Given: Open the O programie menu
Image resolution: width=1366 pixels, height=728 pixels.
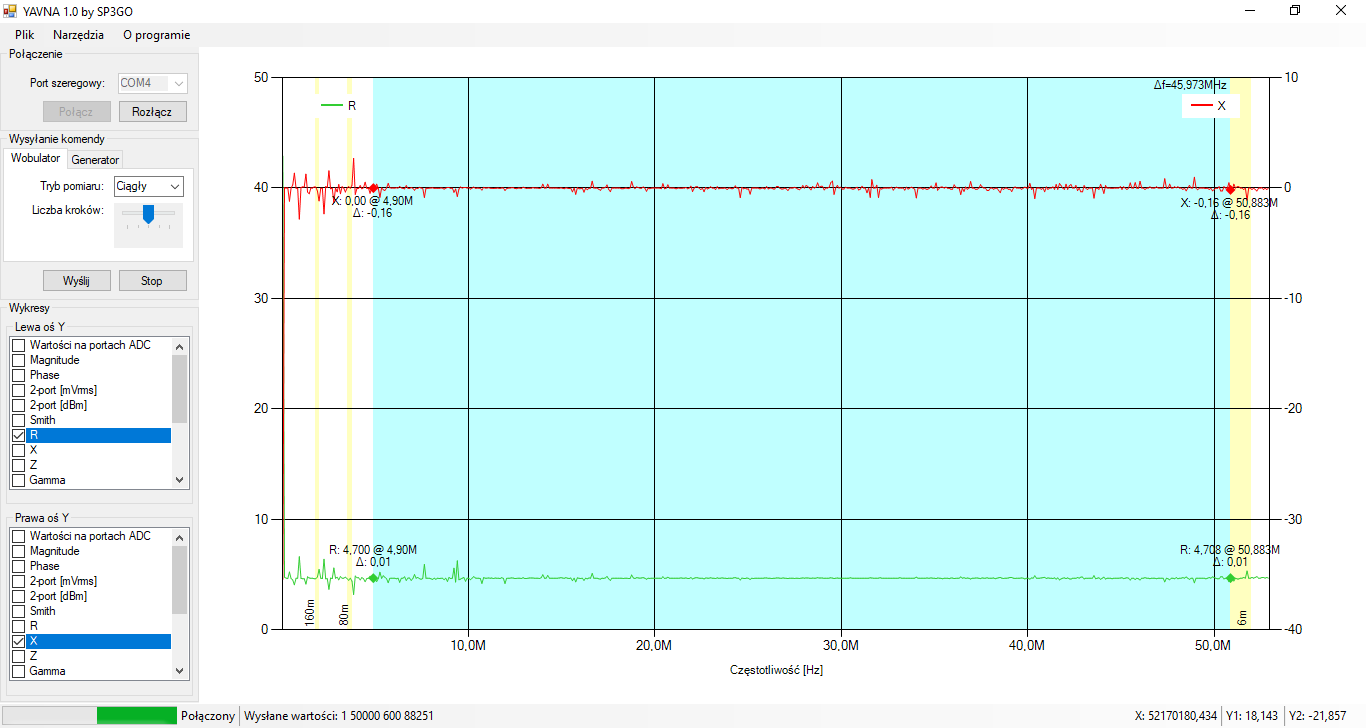Looking at the screenshot, I should 156,34.
